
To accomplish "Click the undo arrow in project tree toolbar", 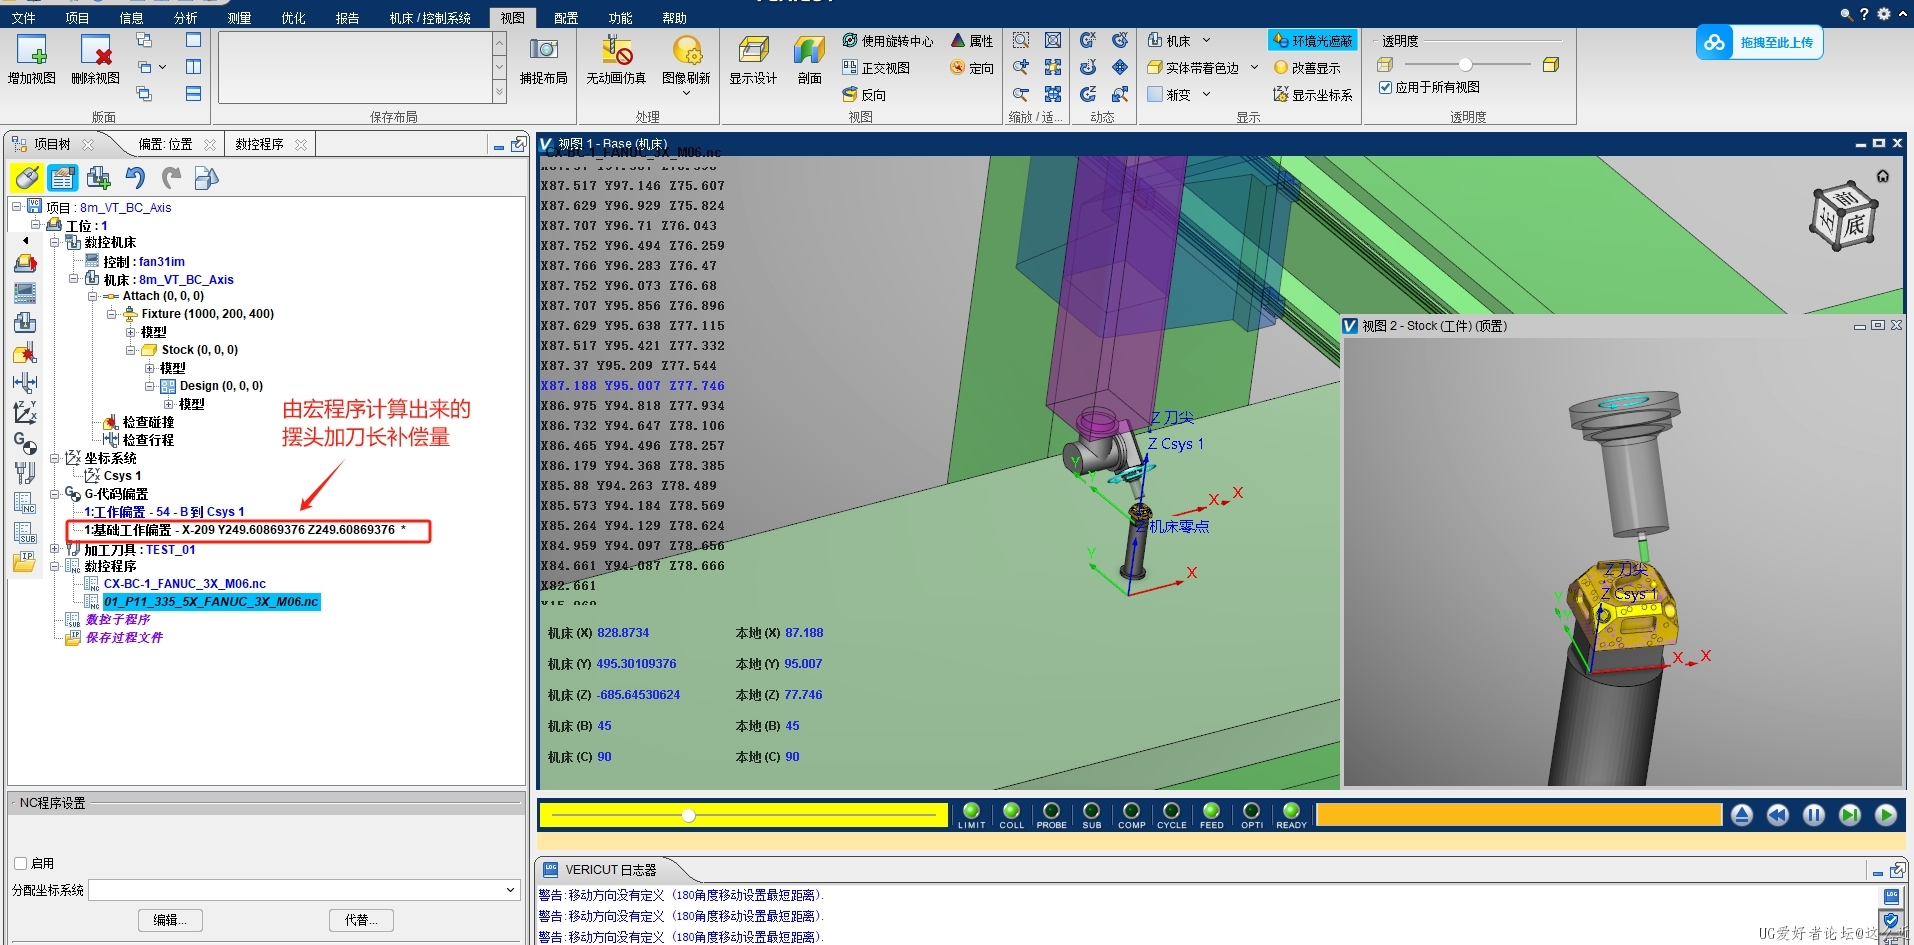I will click(x=135, y=178).
